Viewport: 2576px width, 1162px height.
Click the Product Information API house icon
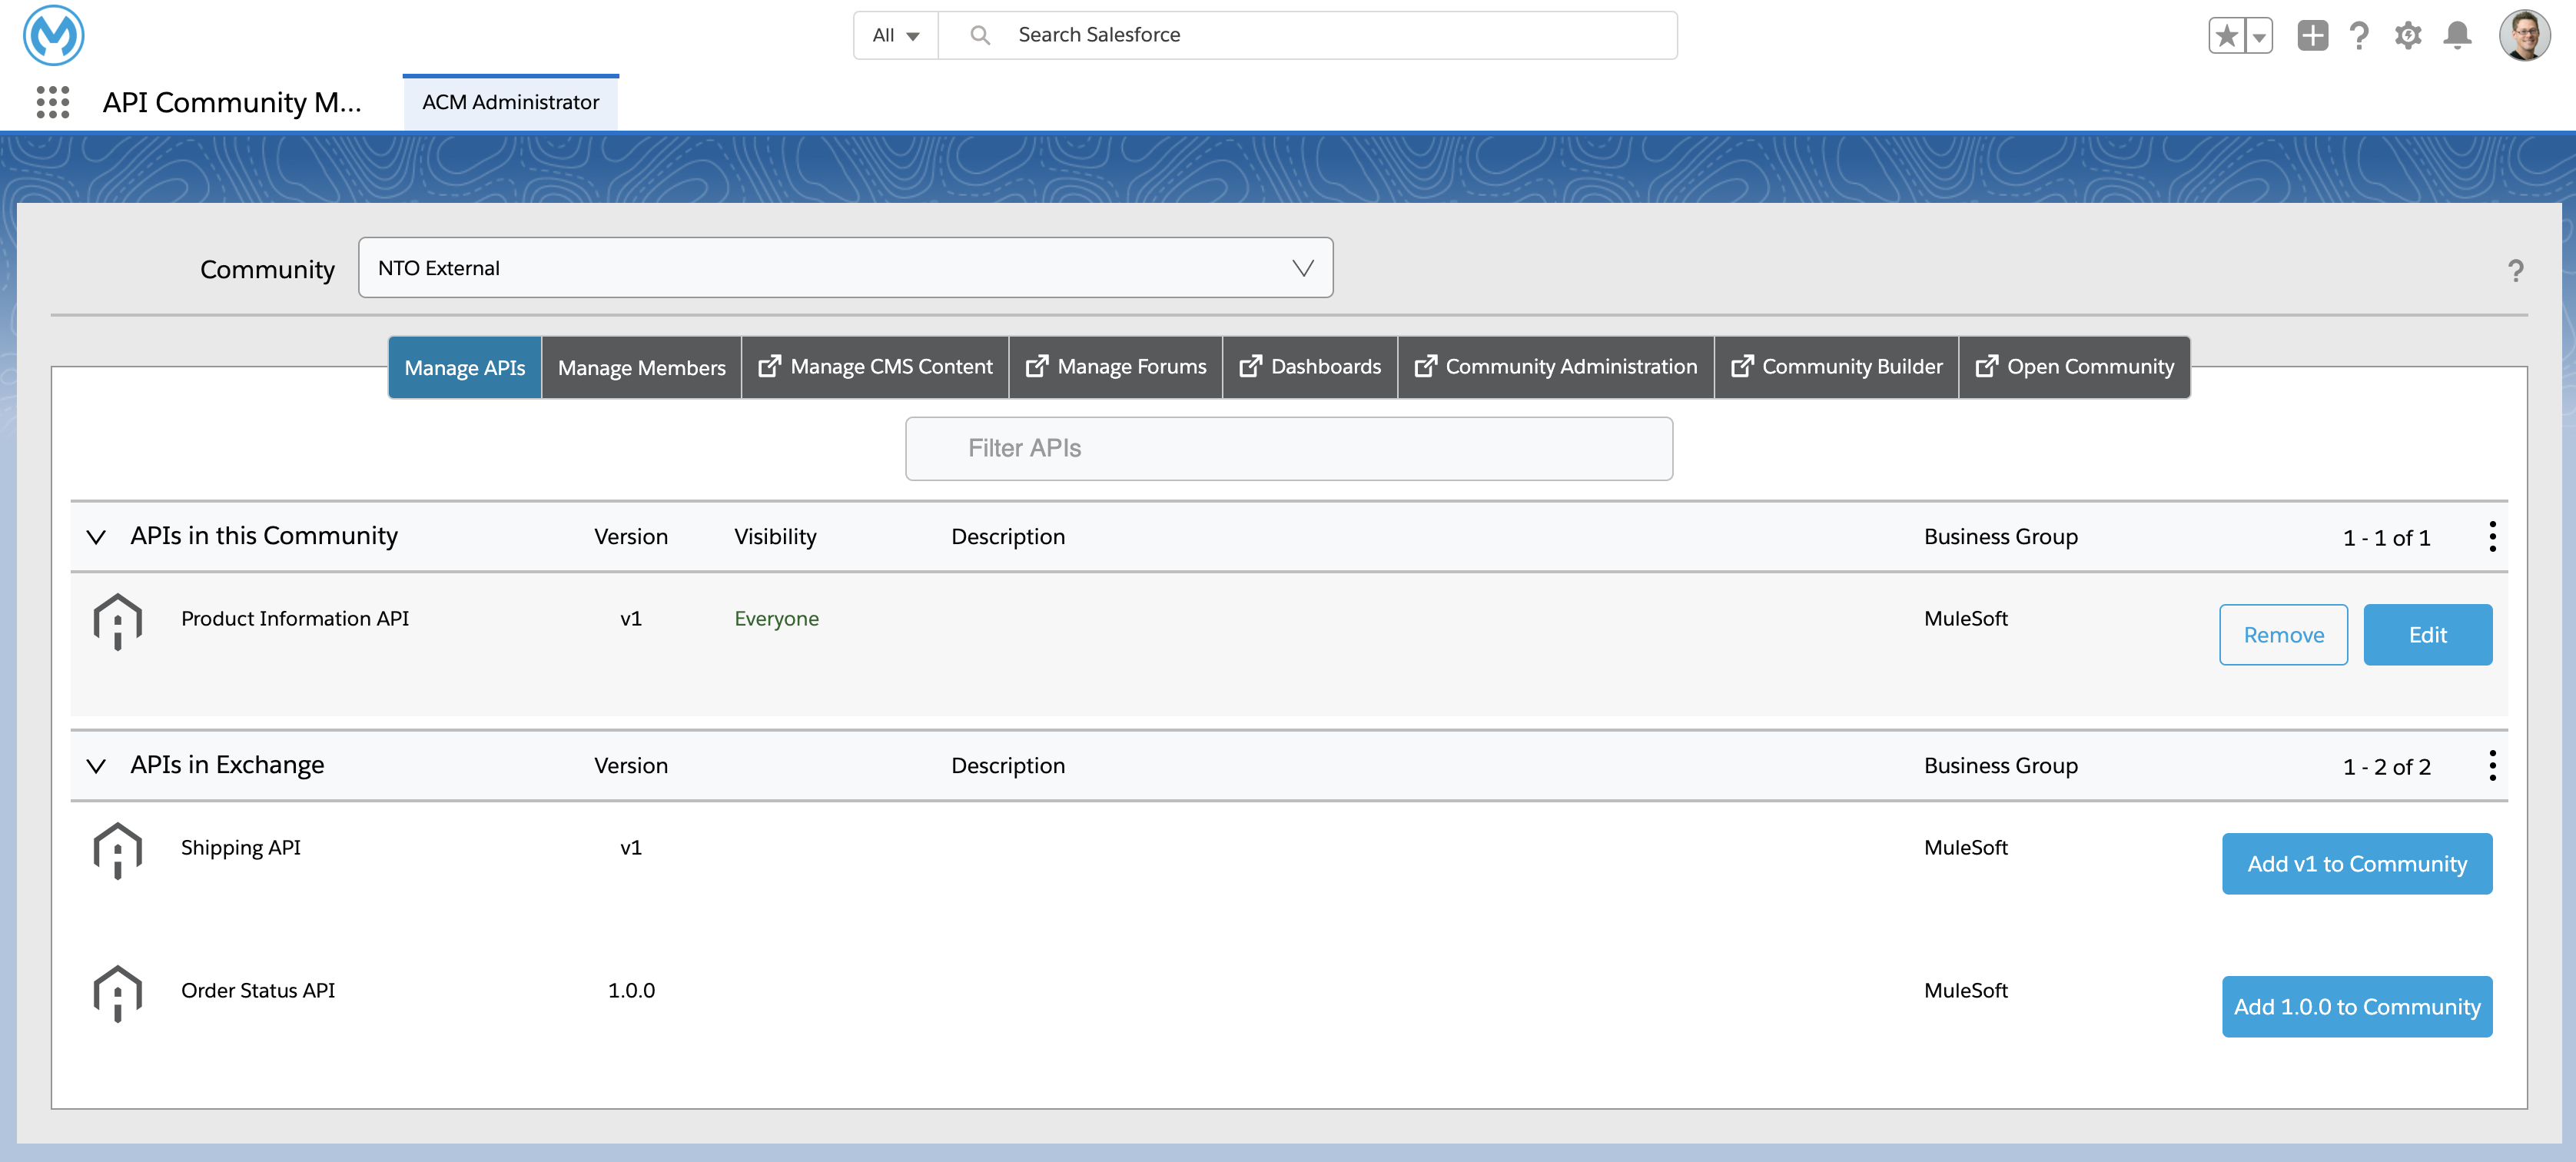117,620
